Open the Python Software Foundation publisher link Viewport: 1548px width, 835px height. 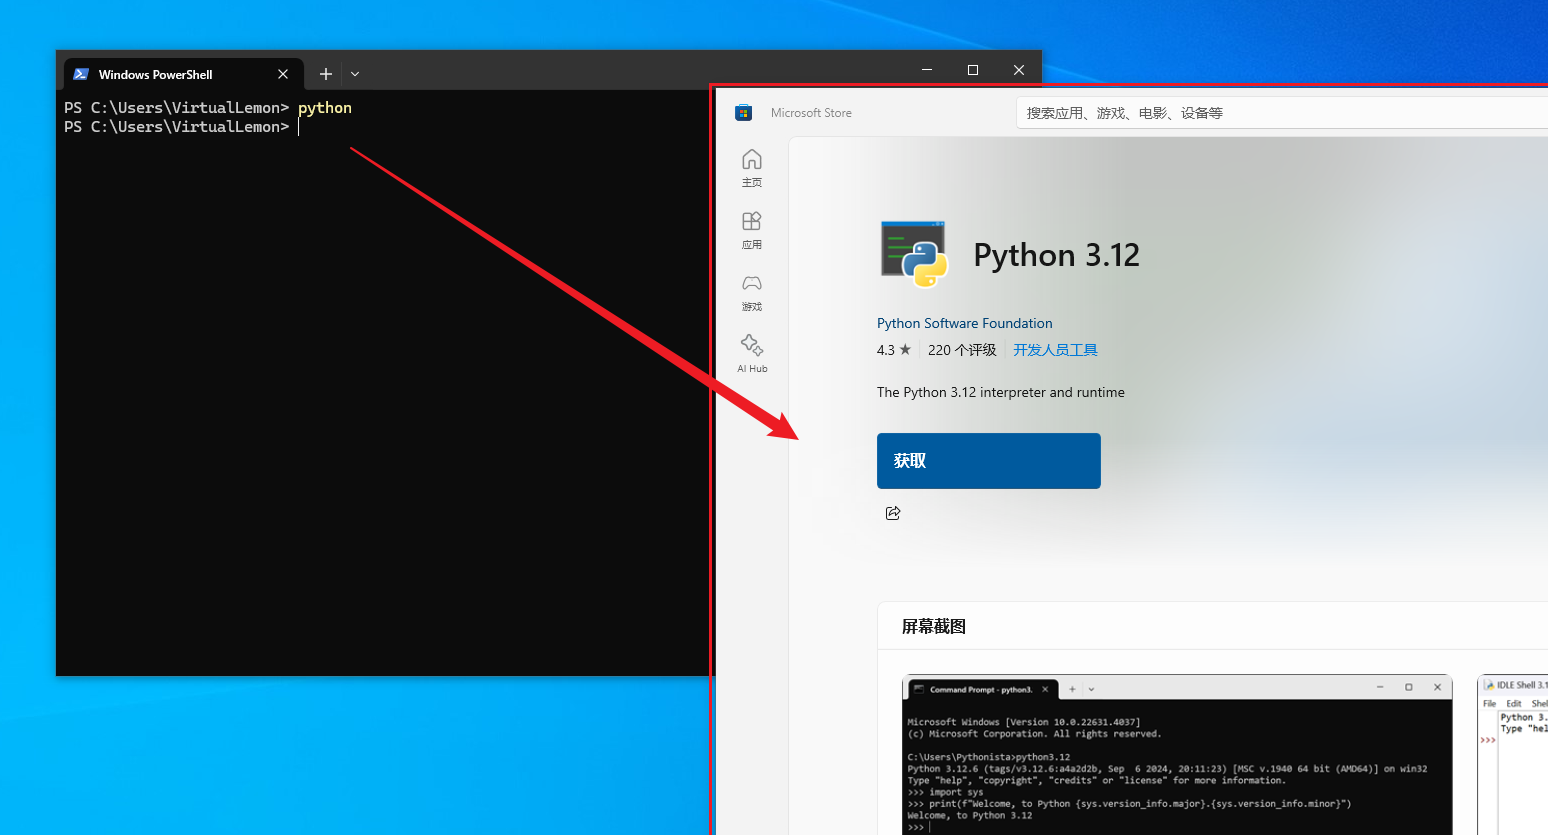coord(964,323)
